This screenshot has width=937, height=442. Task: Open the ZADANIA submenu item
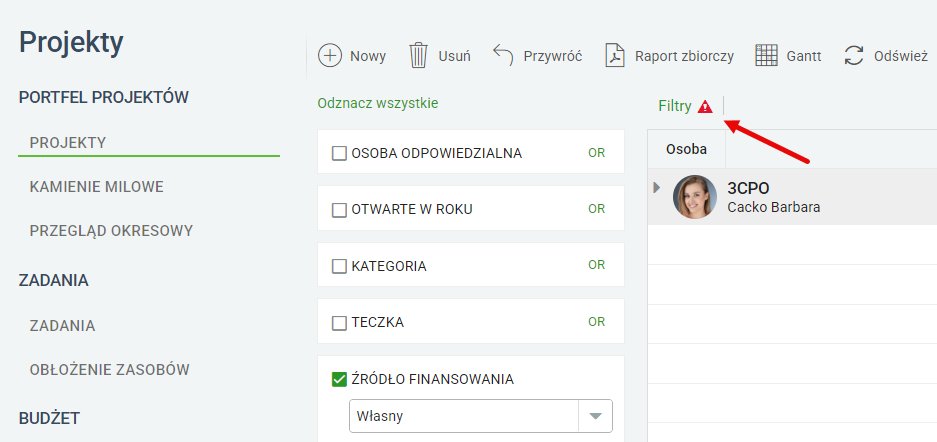pyautogui.click(x=62, y=326)
